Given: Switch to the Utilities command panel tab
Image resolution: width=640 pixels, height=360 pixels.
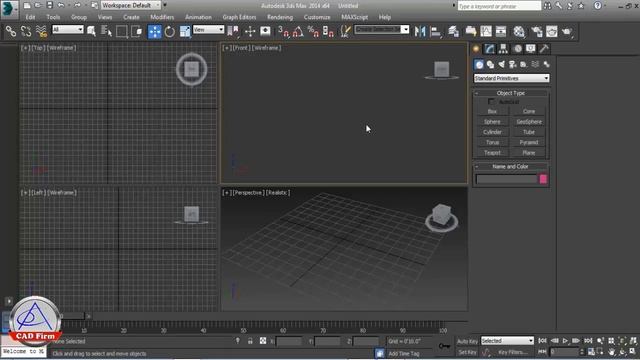Looking at the screenshot, I should 544,49.
